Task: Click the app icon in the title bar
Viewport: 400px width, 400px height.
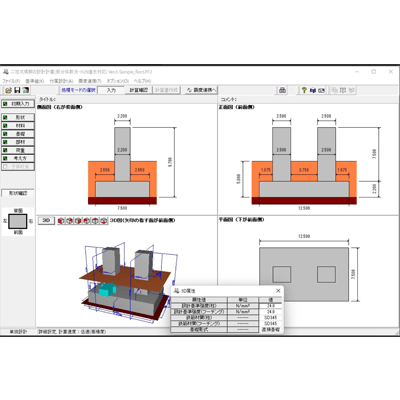Action: tap(6, 72)
